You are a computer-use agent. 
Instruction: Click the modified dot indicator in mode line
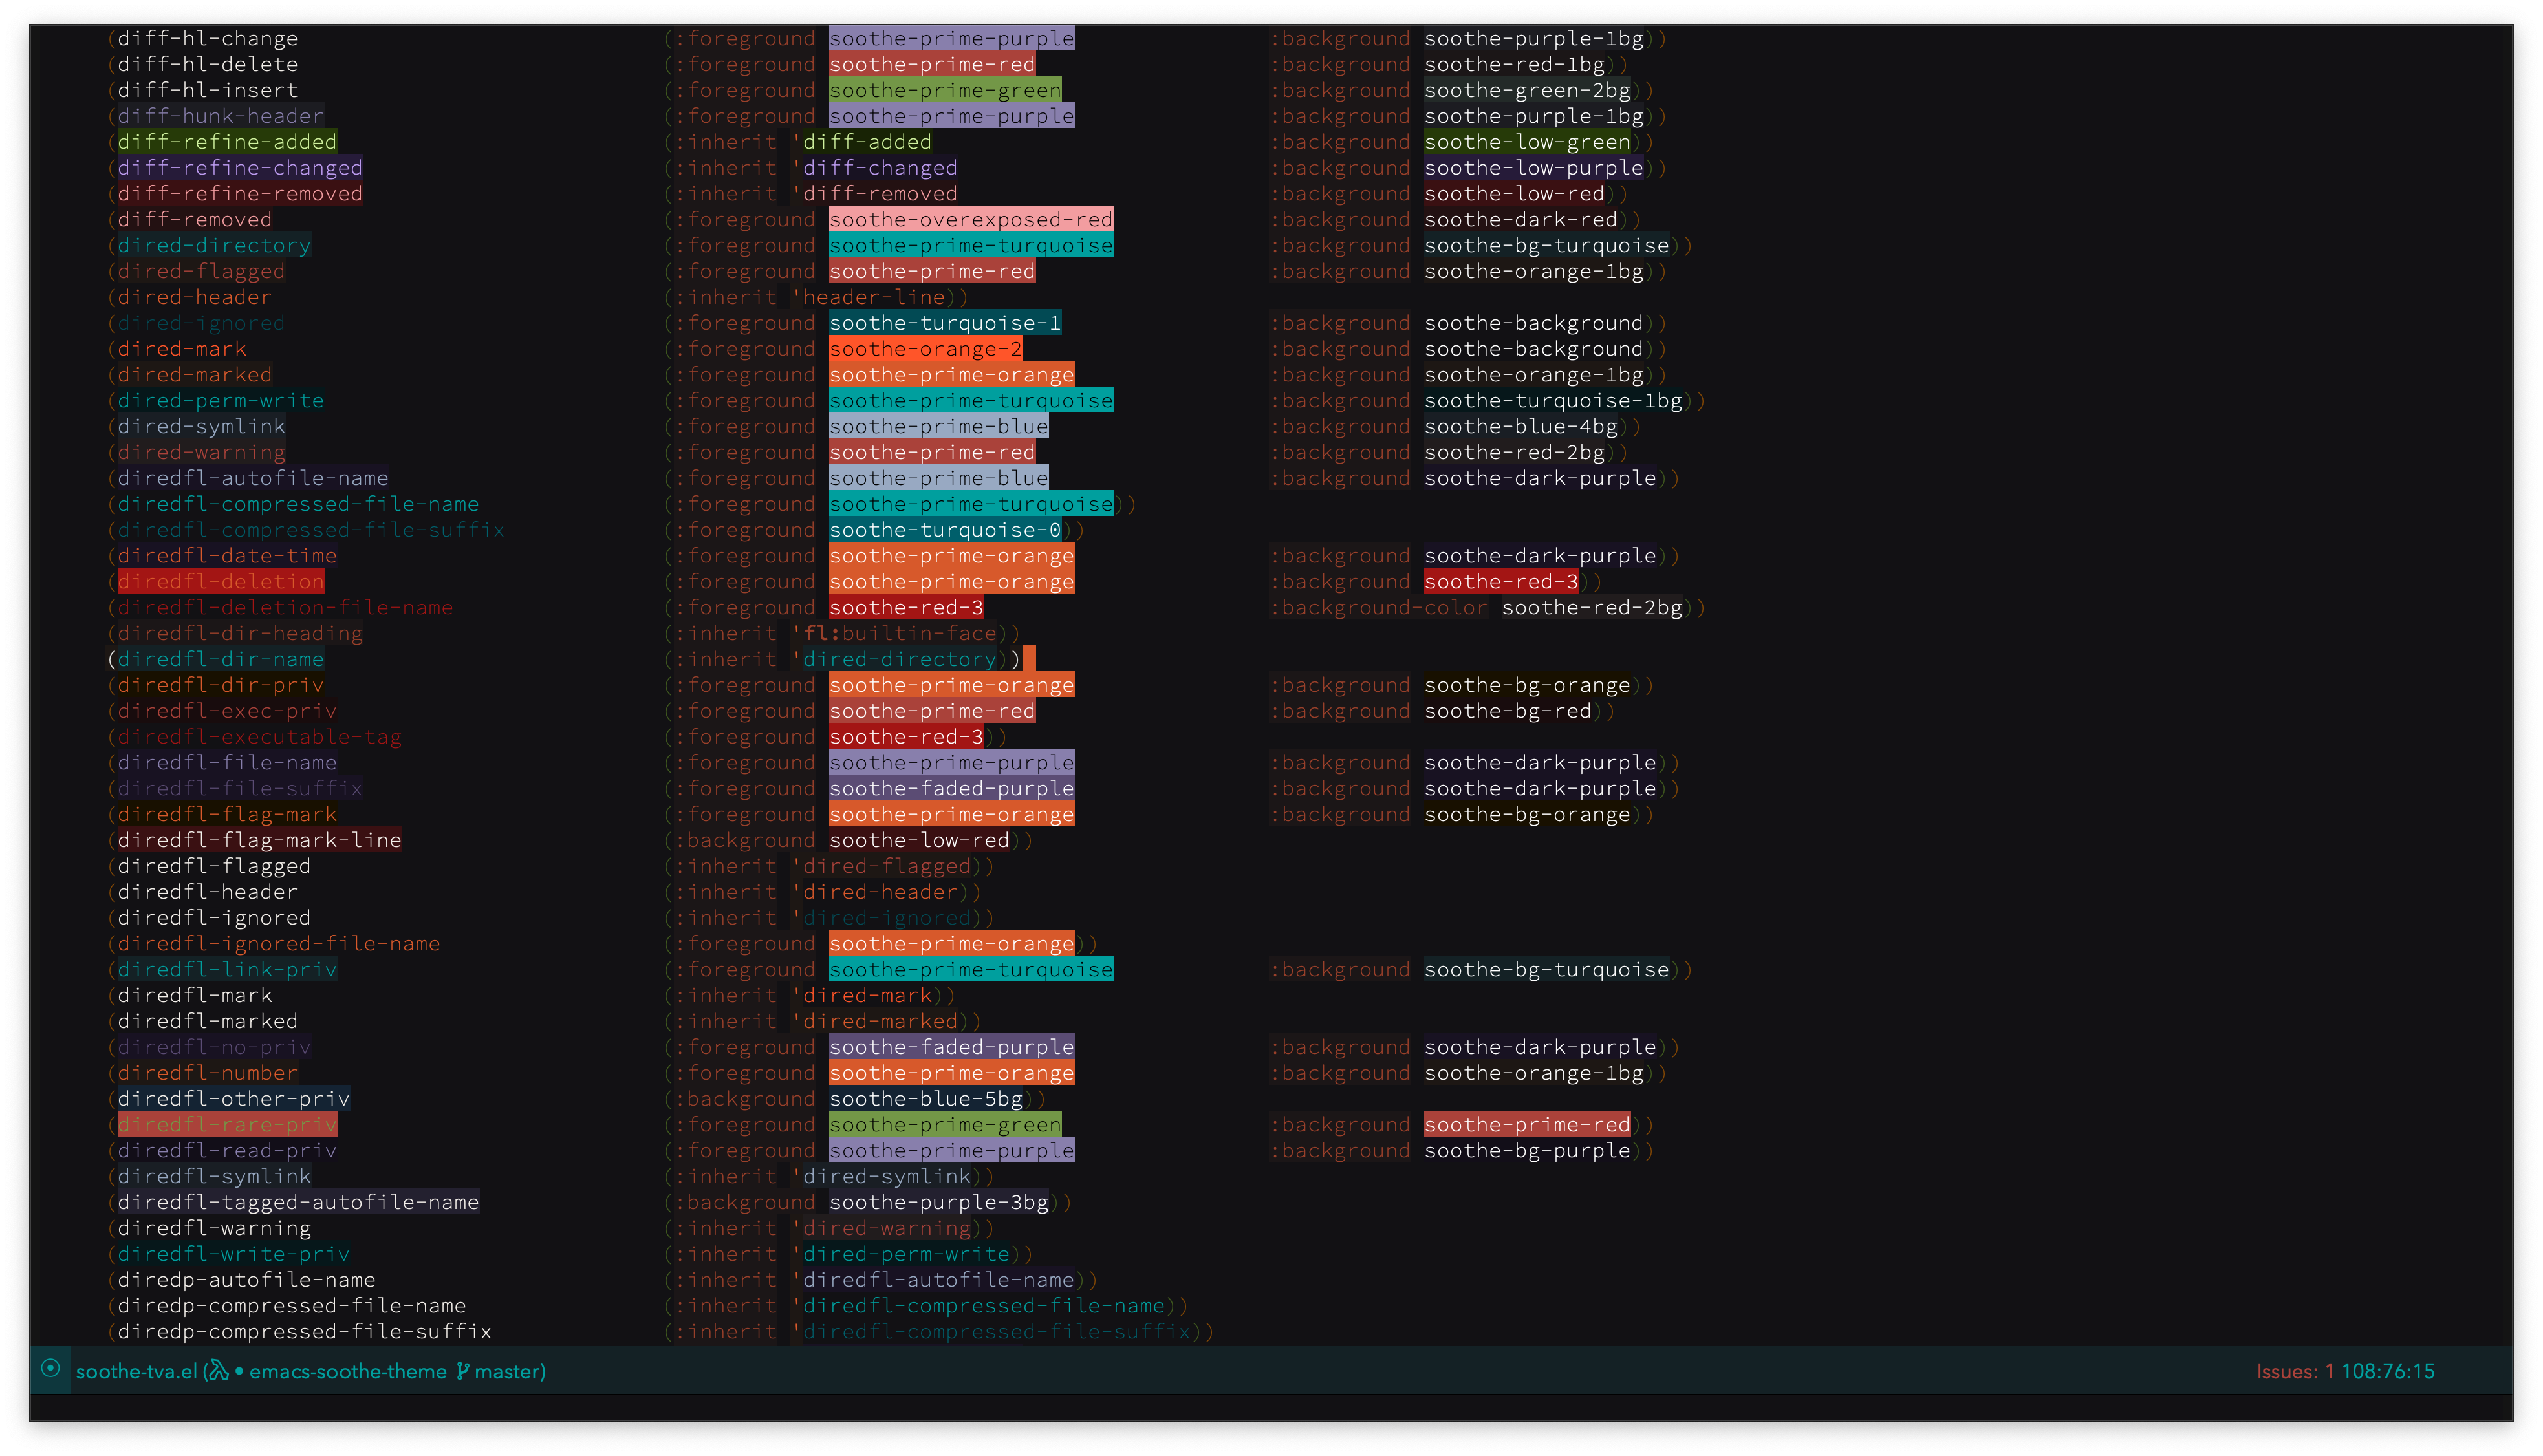tap(239, 1371)
